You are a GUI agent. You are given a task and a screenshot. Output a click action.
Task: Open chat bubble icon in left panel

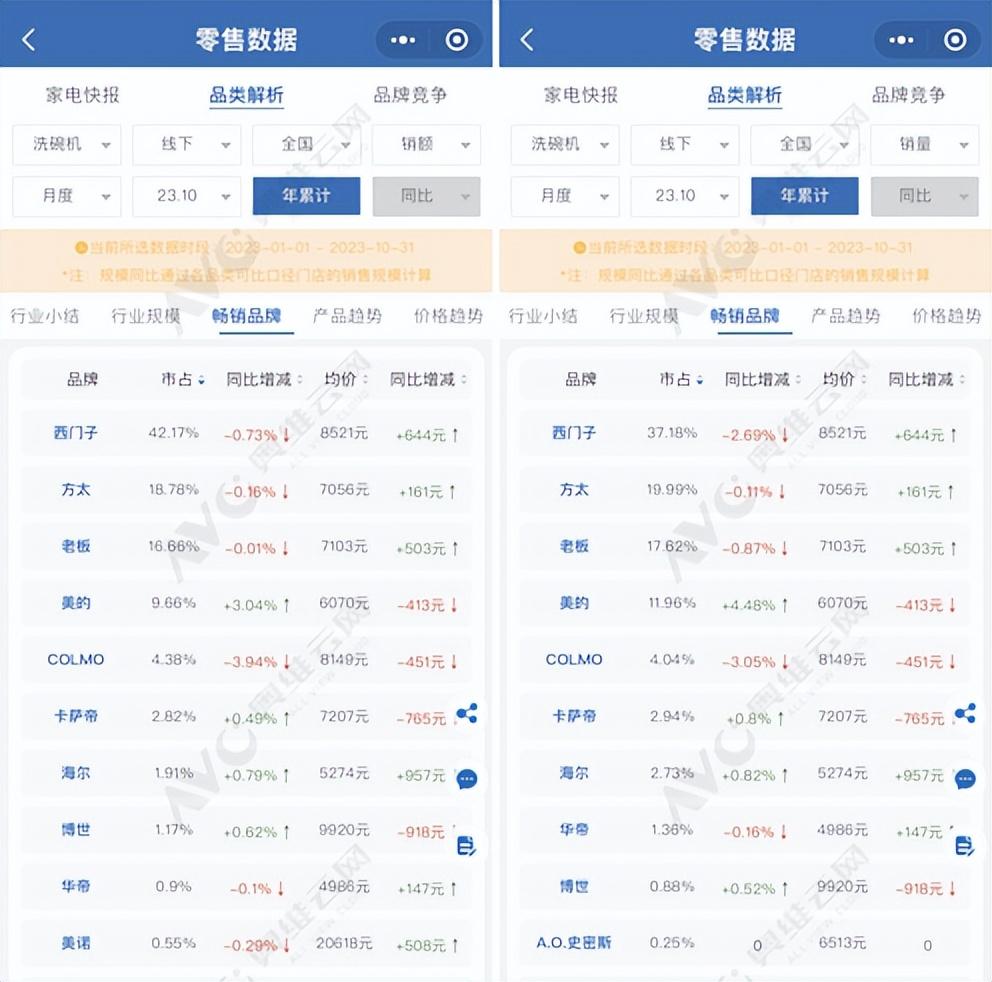[x=467, y=780]
